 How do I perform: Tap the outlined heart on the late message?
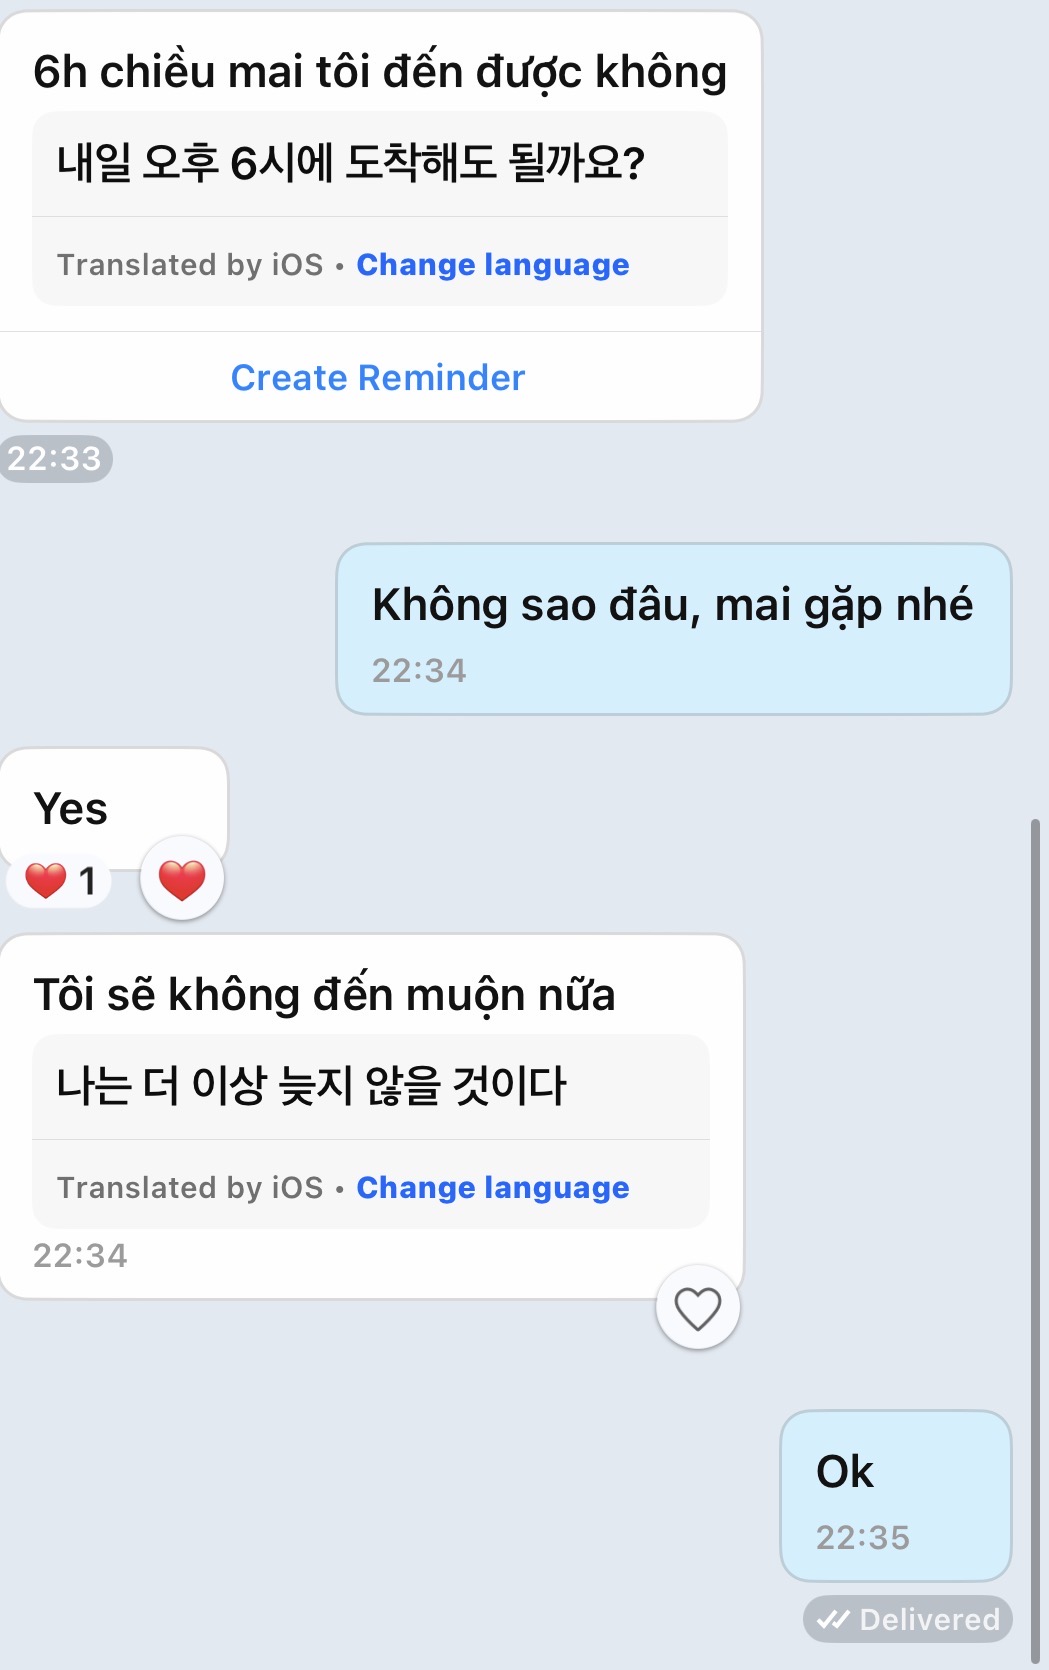697,1308
